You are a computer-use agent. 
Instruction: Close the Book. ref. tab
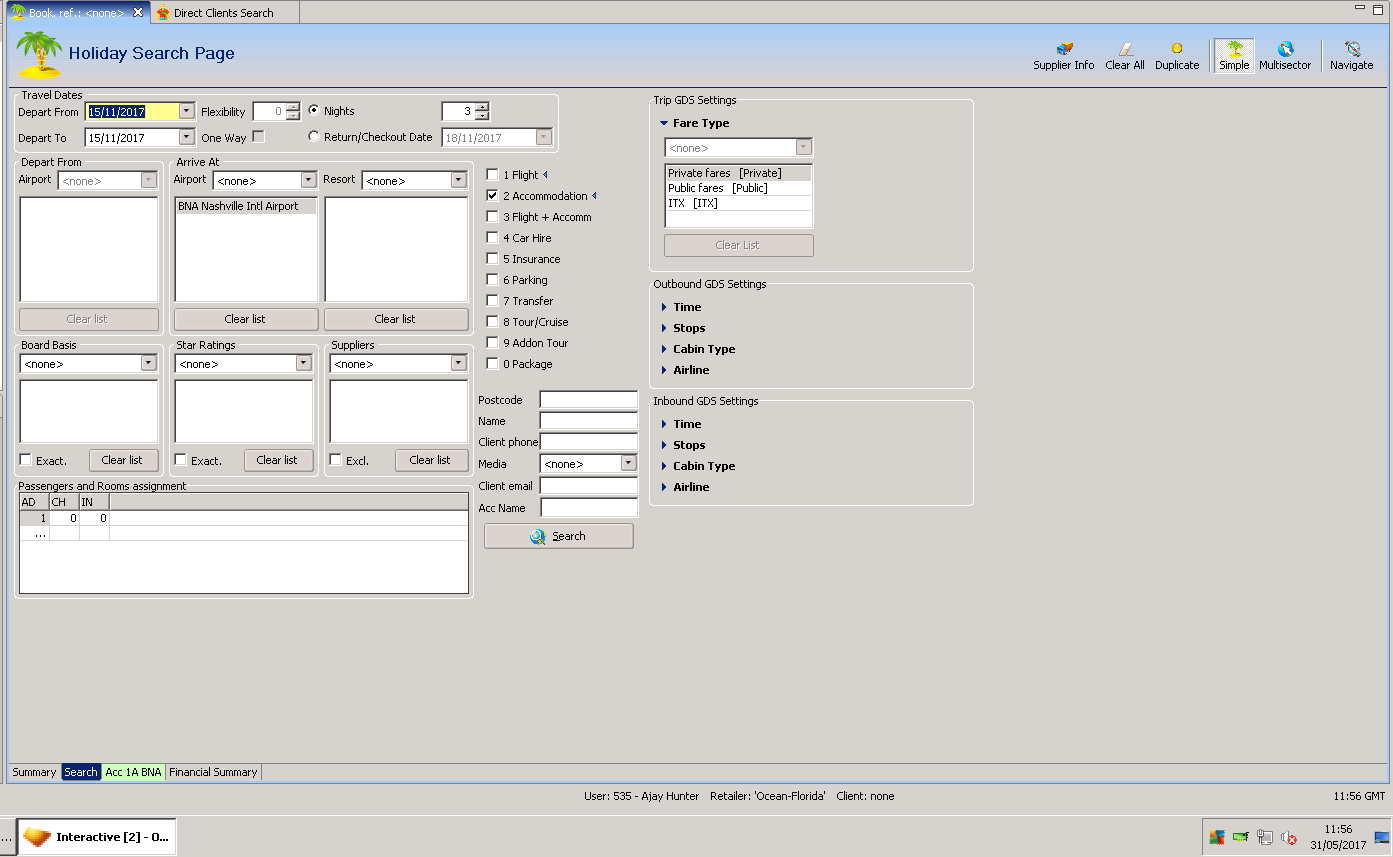pos(138,13)
